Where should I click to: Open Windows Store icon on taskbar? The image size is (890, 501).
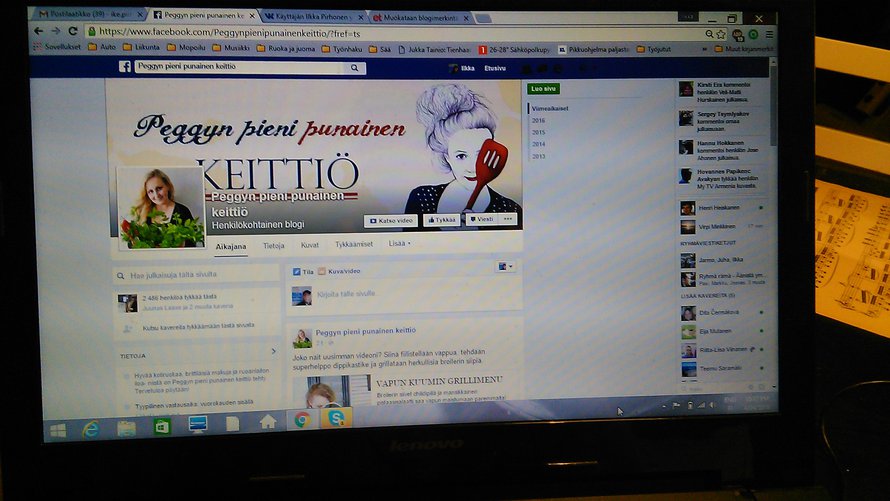162,426
